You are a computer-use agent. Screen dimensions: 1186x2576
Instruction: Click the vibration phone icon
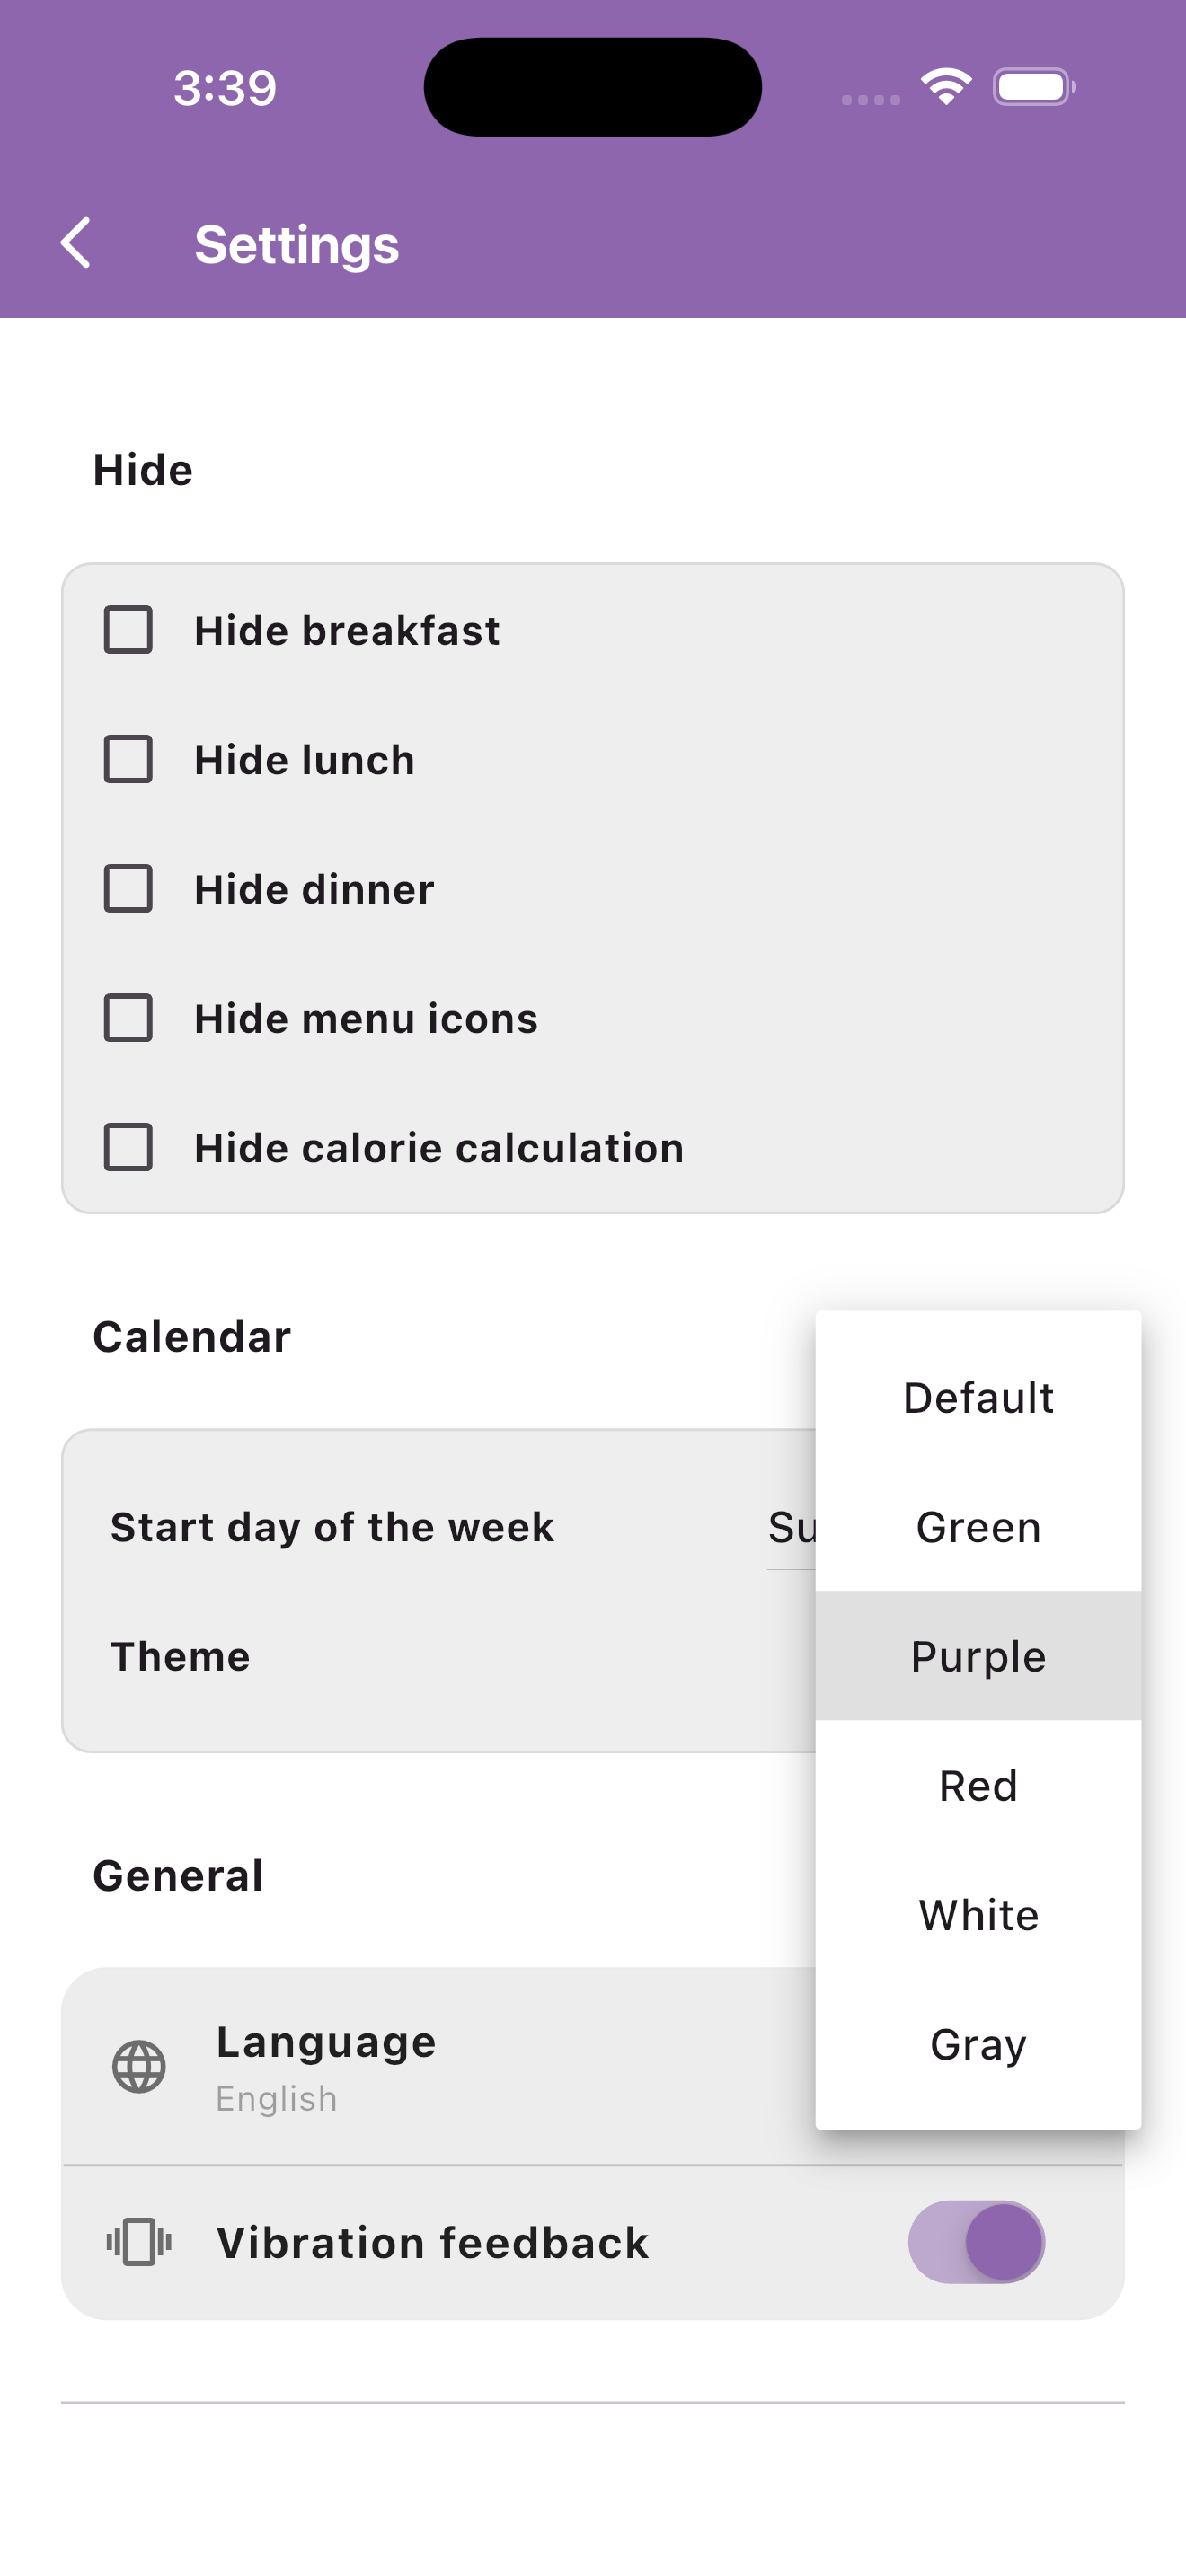click(x=139, y=2241)
